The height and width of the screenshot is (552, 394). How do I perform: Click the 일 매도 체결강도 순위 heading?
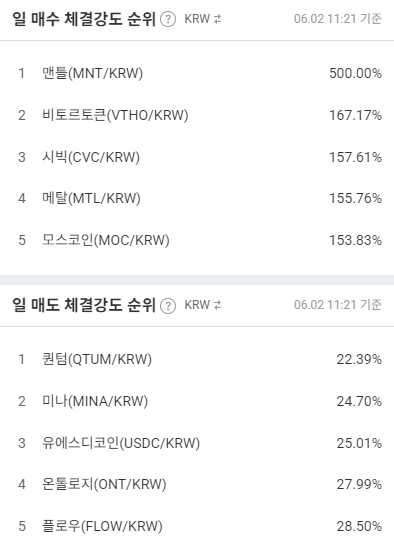click(x=84, y=305)
